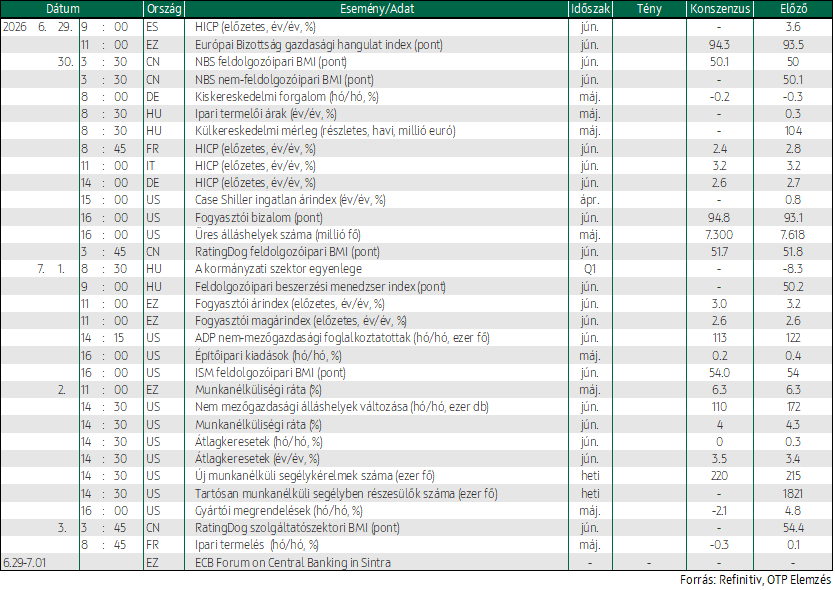Select the A kormányzati szektor egyenlege row

[x=416, y=269]
